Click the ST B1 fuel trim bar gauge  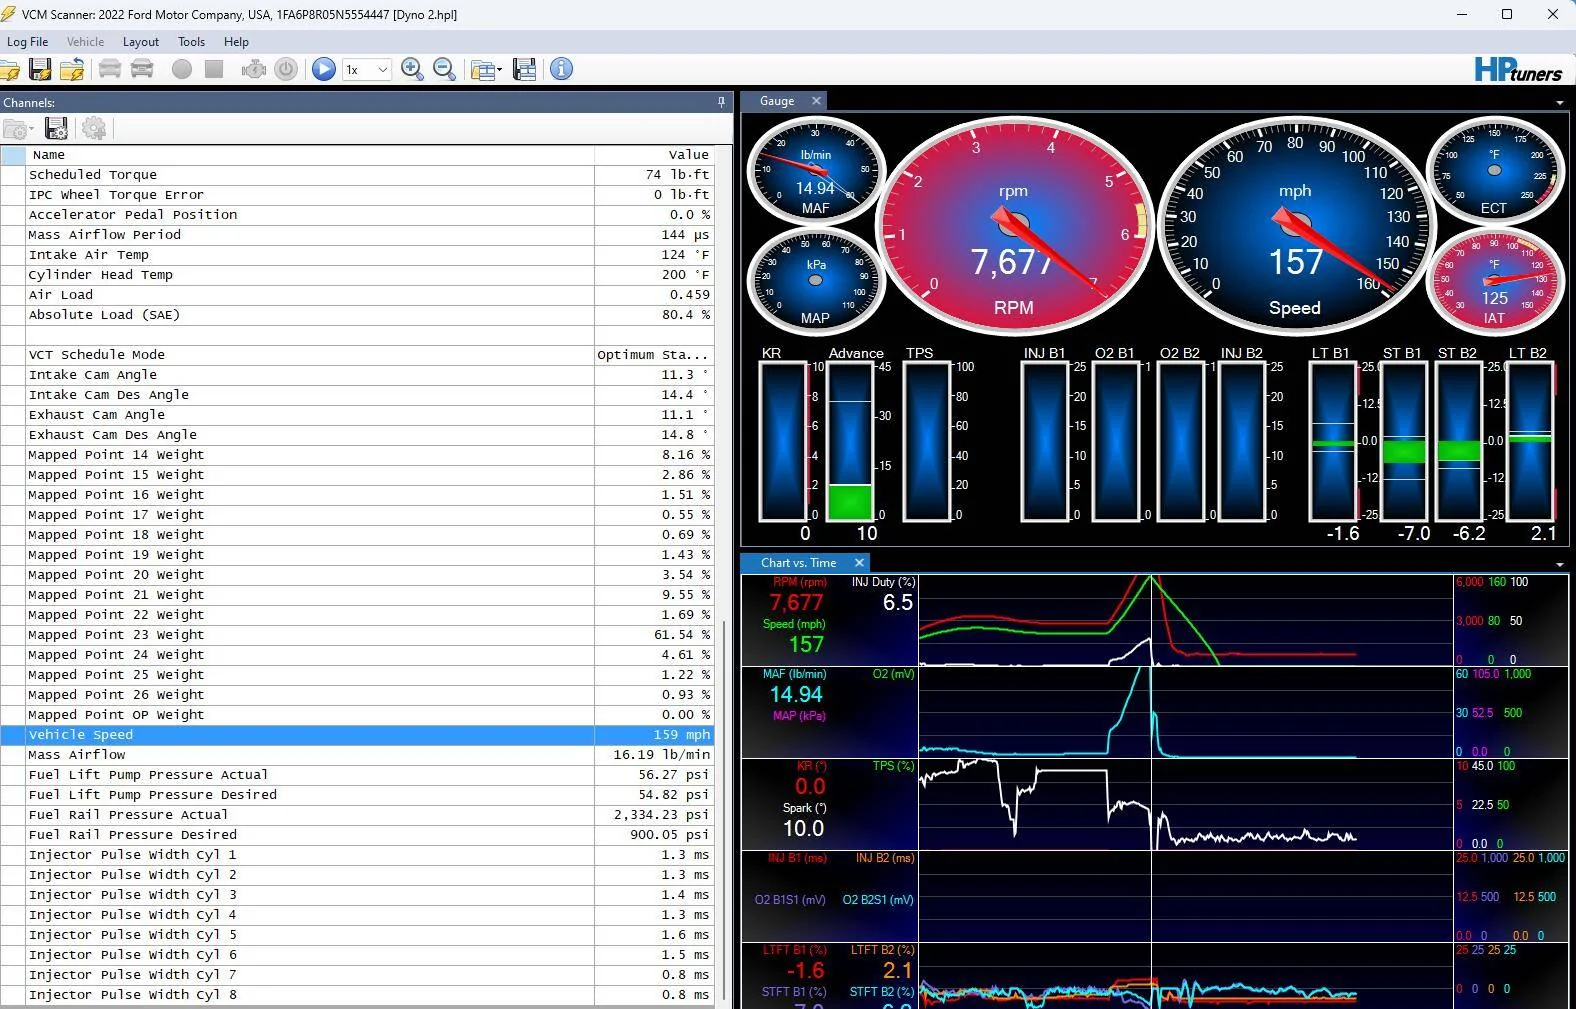1404,441
